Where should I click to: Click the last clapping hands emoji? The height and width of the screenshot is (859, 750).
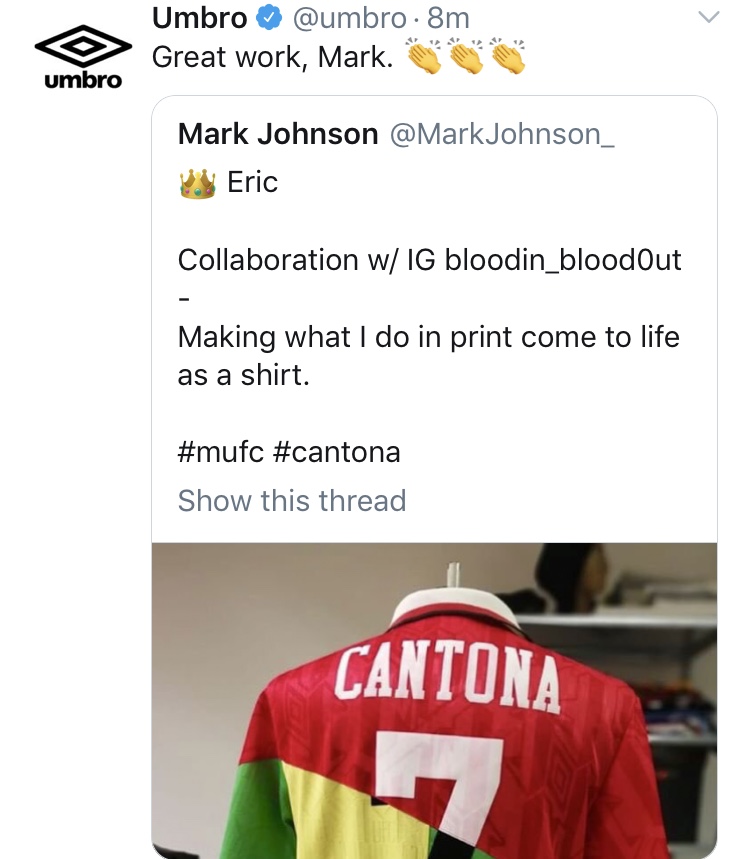[508, 57]
